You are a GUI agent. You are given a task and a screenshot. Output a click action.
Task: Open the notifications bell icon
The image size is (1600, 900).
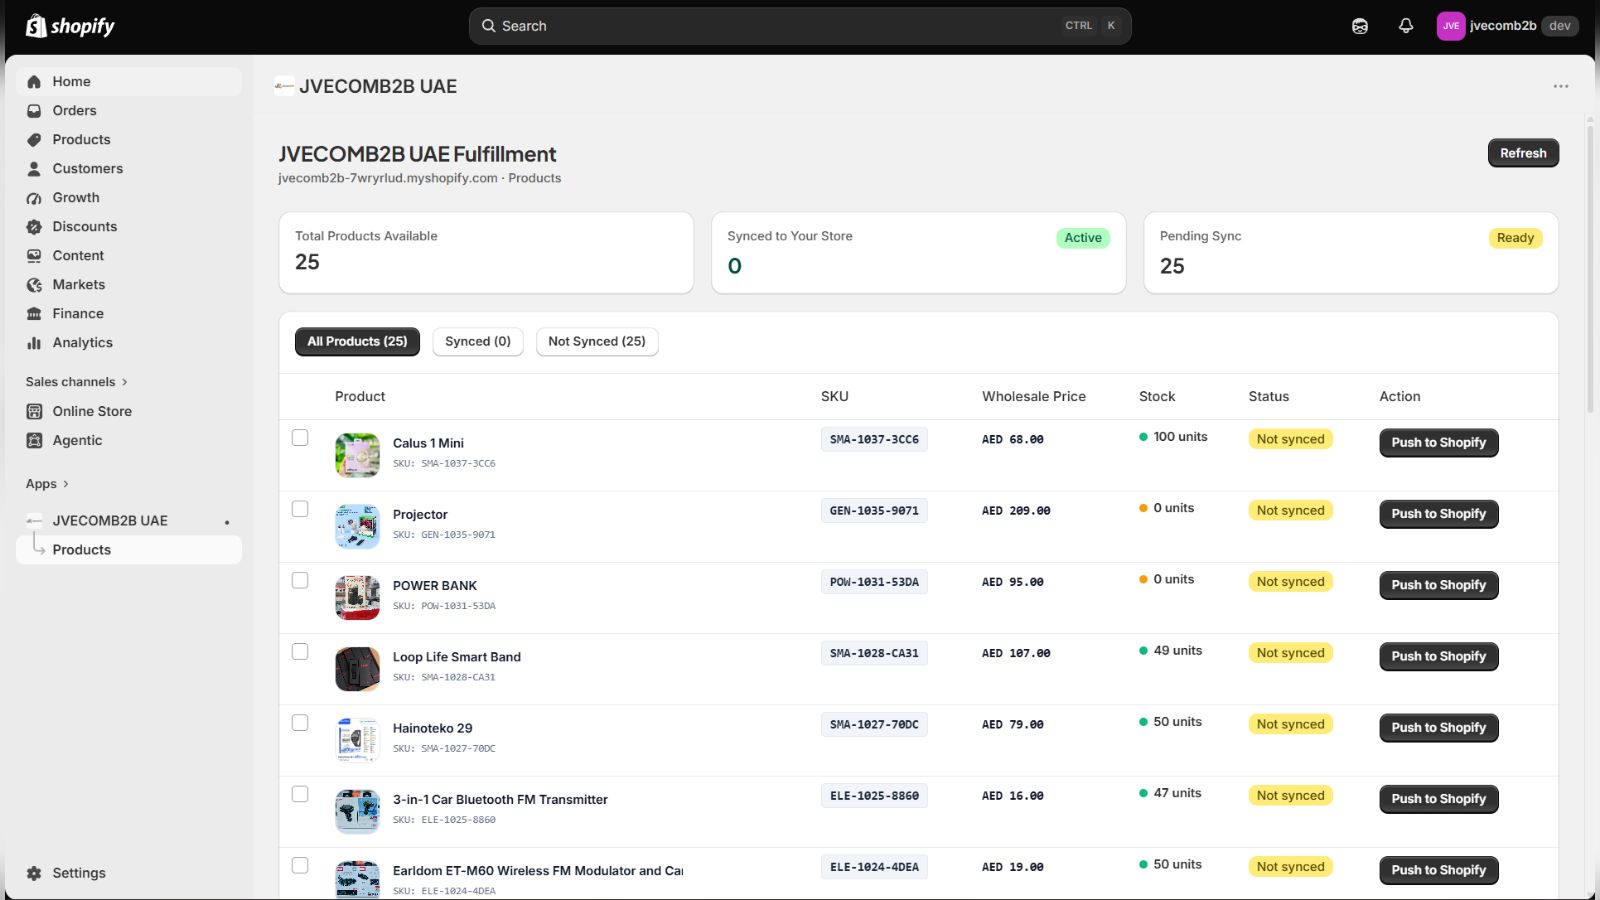[1406, 26]
